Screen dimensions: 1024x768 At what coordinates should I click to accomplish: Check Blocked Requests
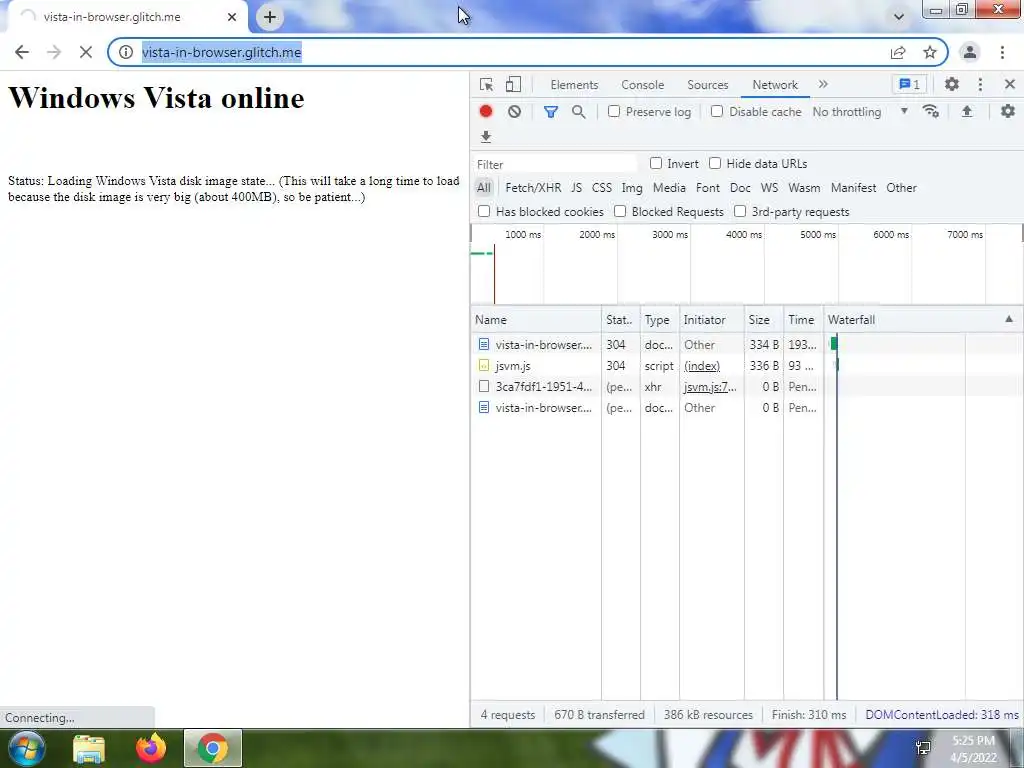pyautogui.click(x=620, y=211)
